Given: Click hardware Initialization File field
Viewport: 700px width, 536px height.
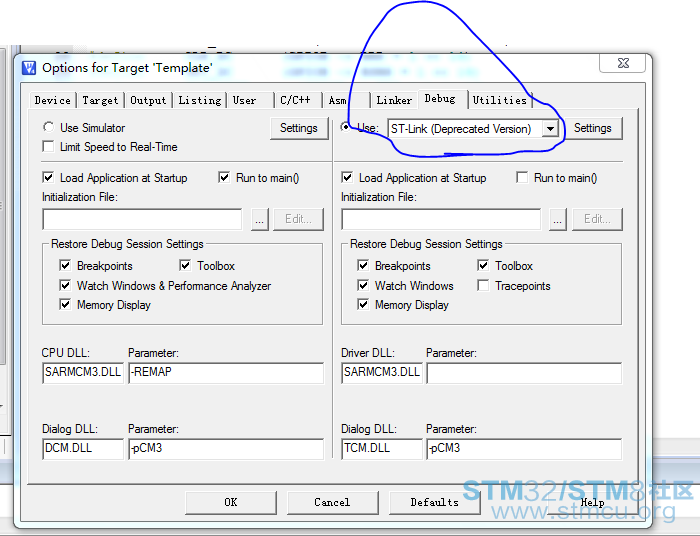Looking at the screenshot, I should click(441, 219).
